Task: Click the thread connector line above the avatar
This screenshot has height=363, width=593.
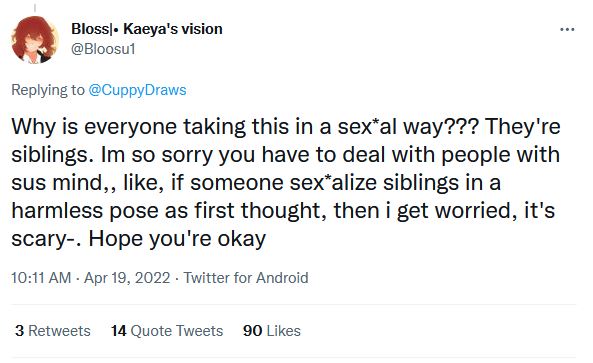Action: (x=35, y=8)
